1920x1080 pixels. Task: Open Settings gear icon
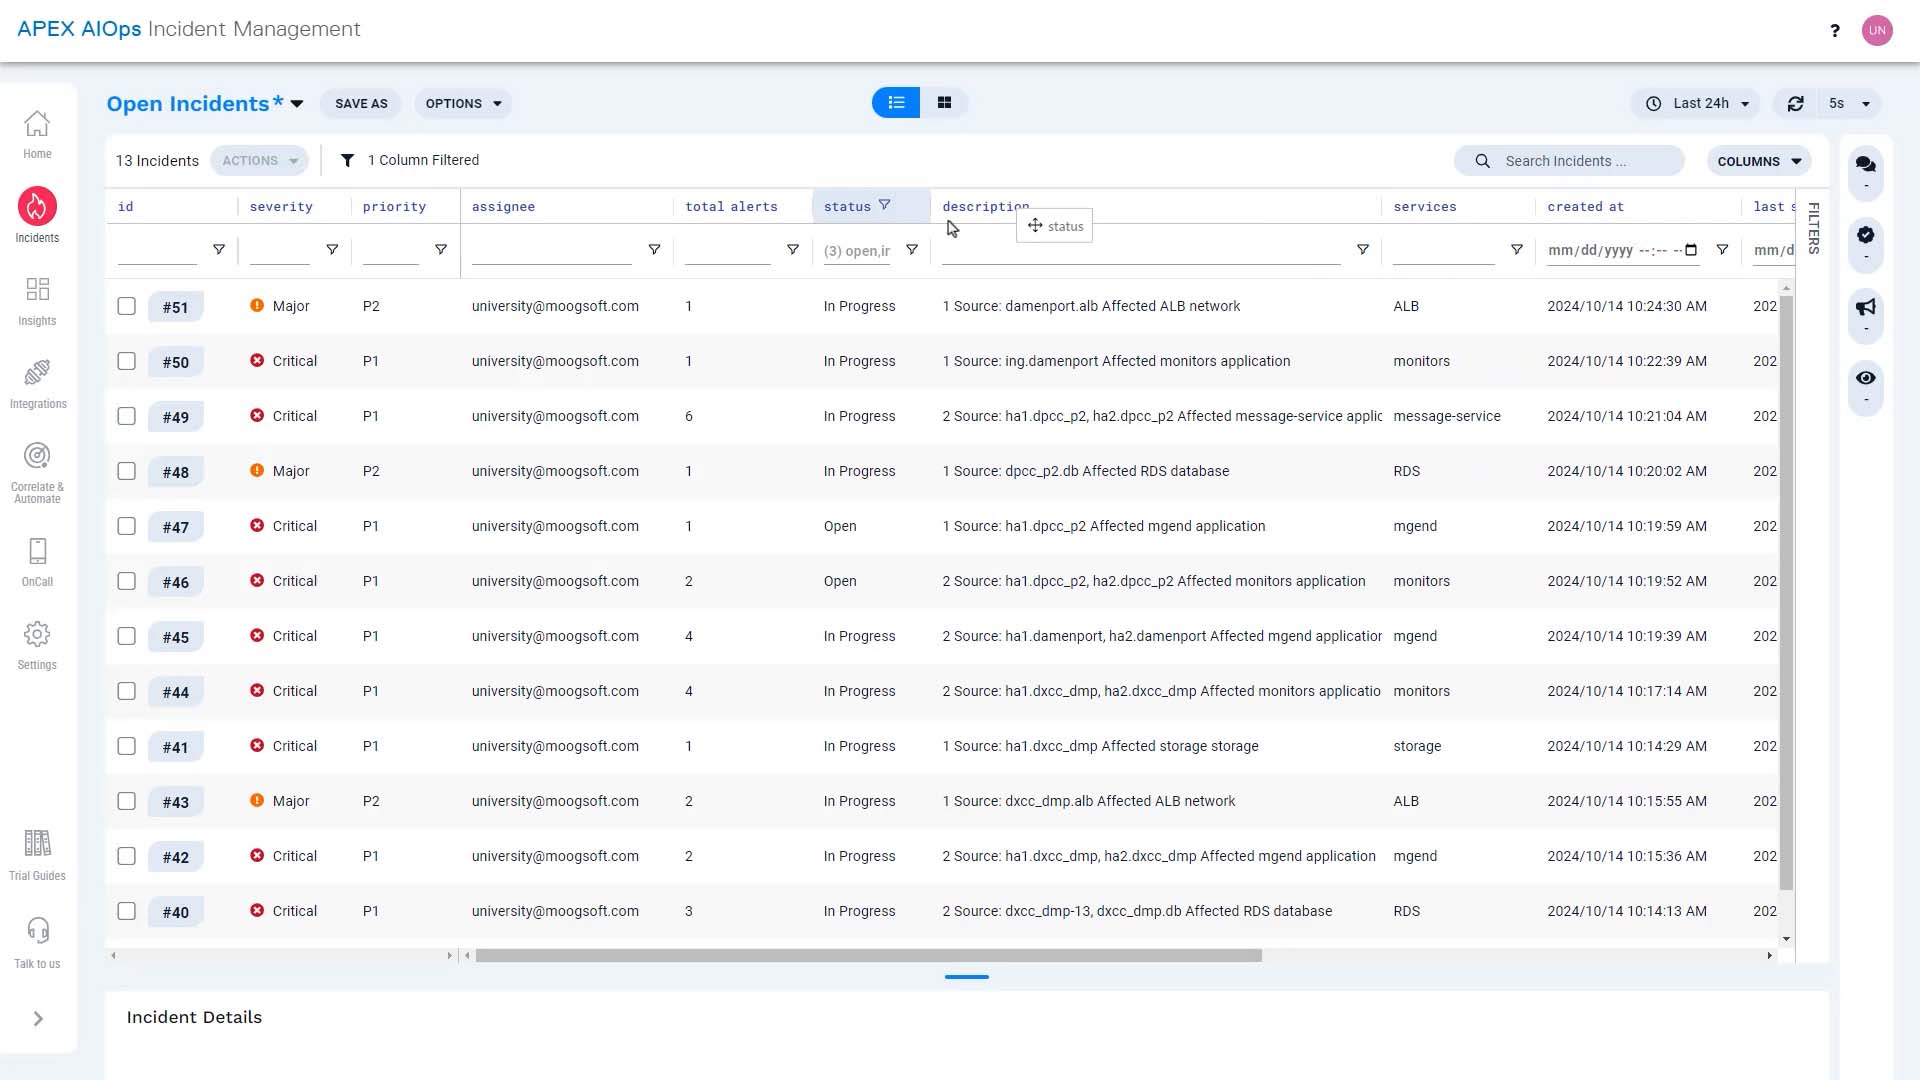(x=37, y=634)
